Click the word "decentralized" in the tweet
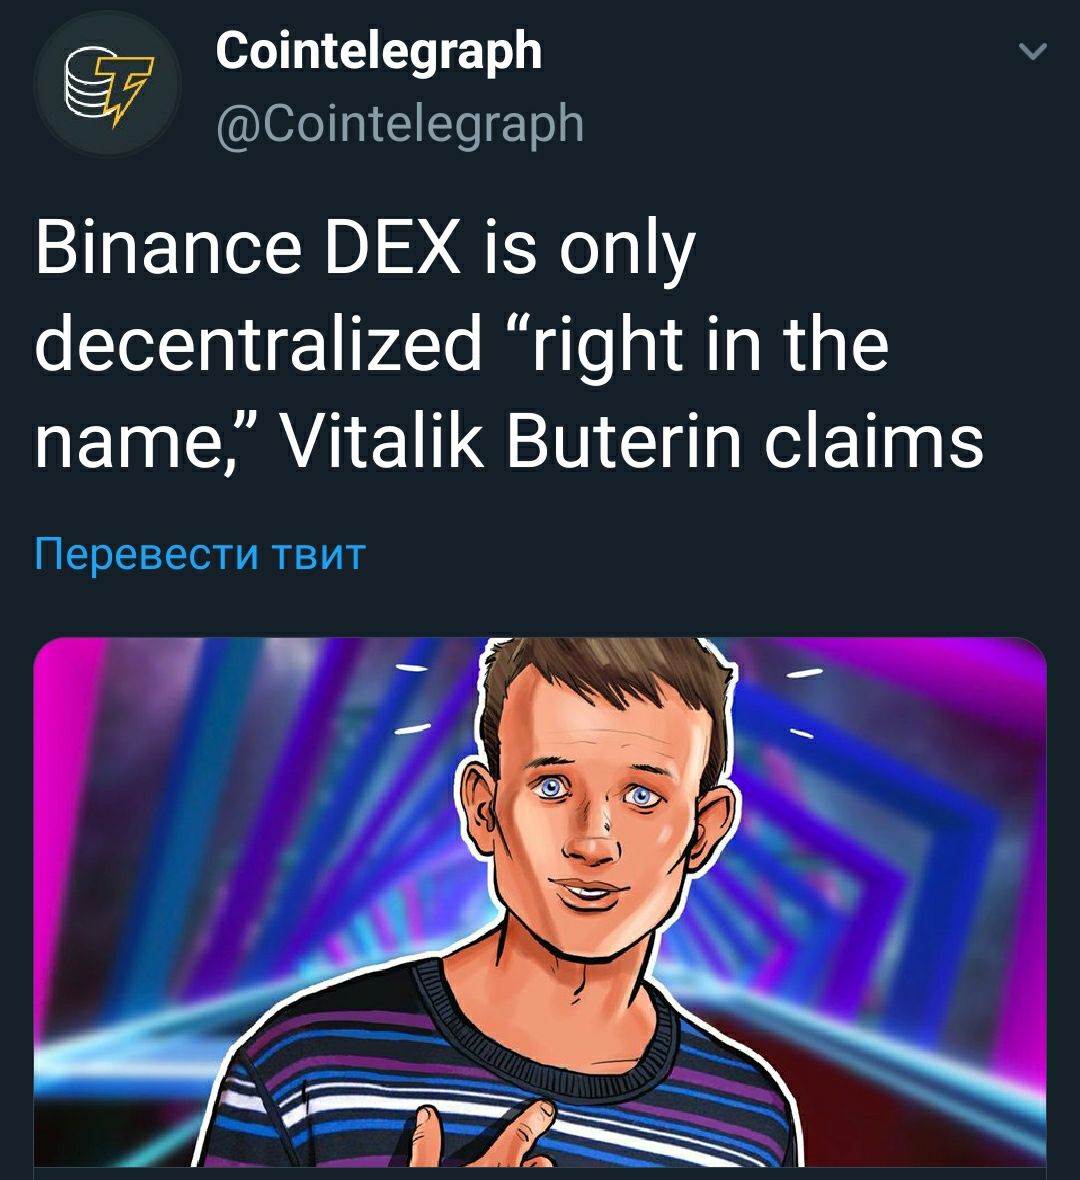 (258, 345)
